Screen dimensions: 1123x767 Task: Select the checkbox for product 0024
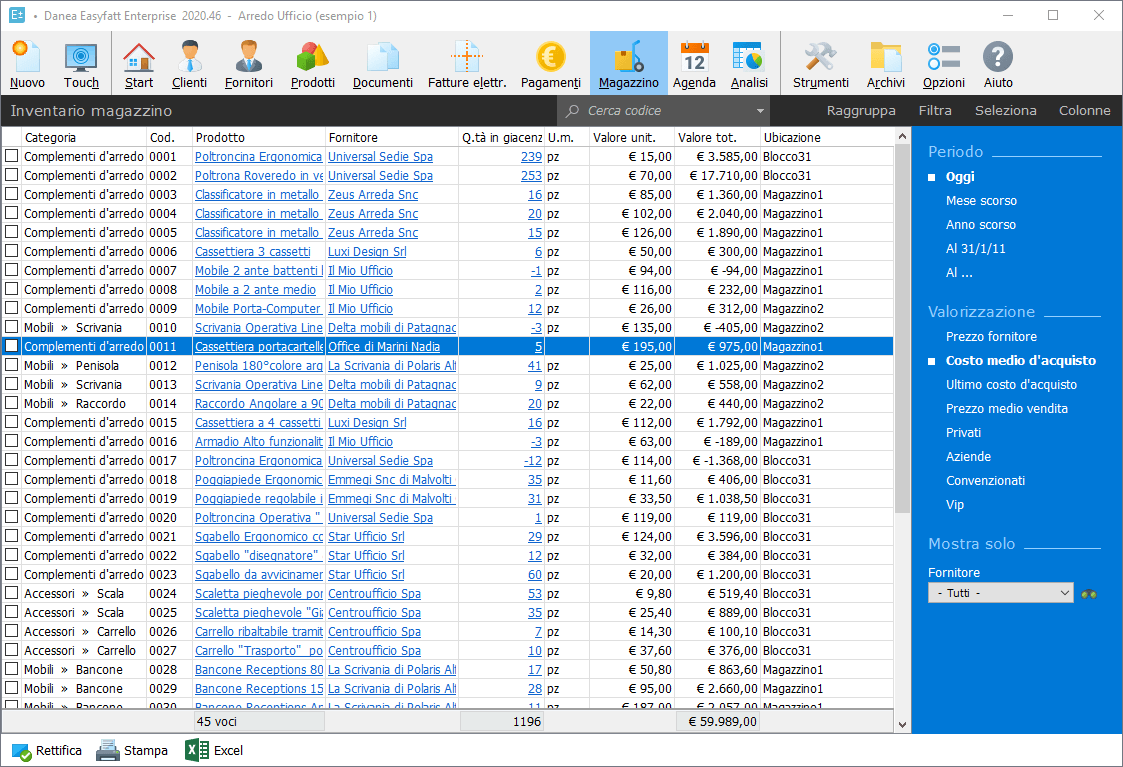tap(12, 593)
